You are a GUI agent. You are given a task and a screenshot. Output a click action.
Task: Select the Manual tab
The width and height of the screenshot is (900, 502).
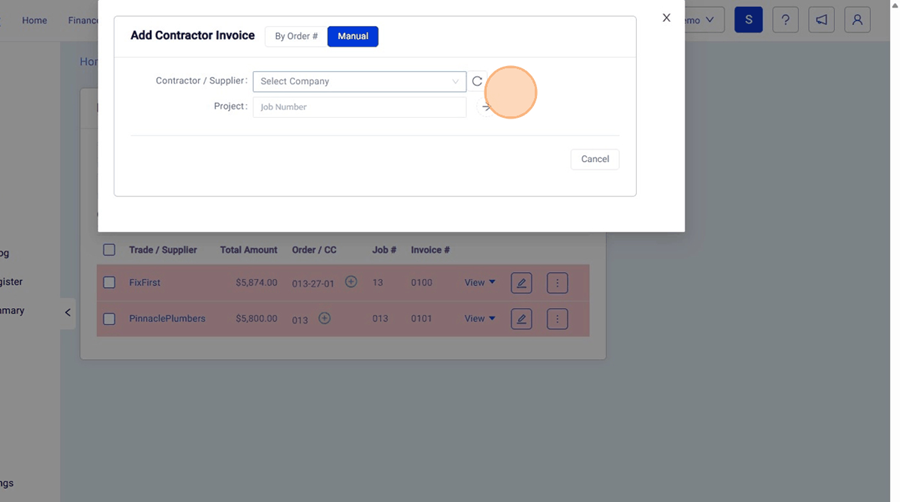pos(353,36)
